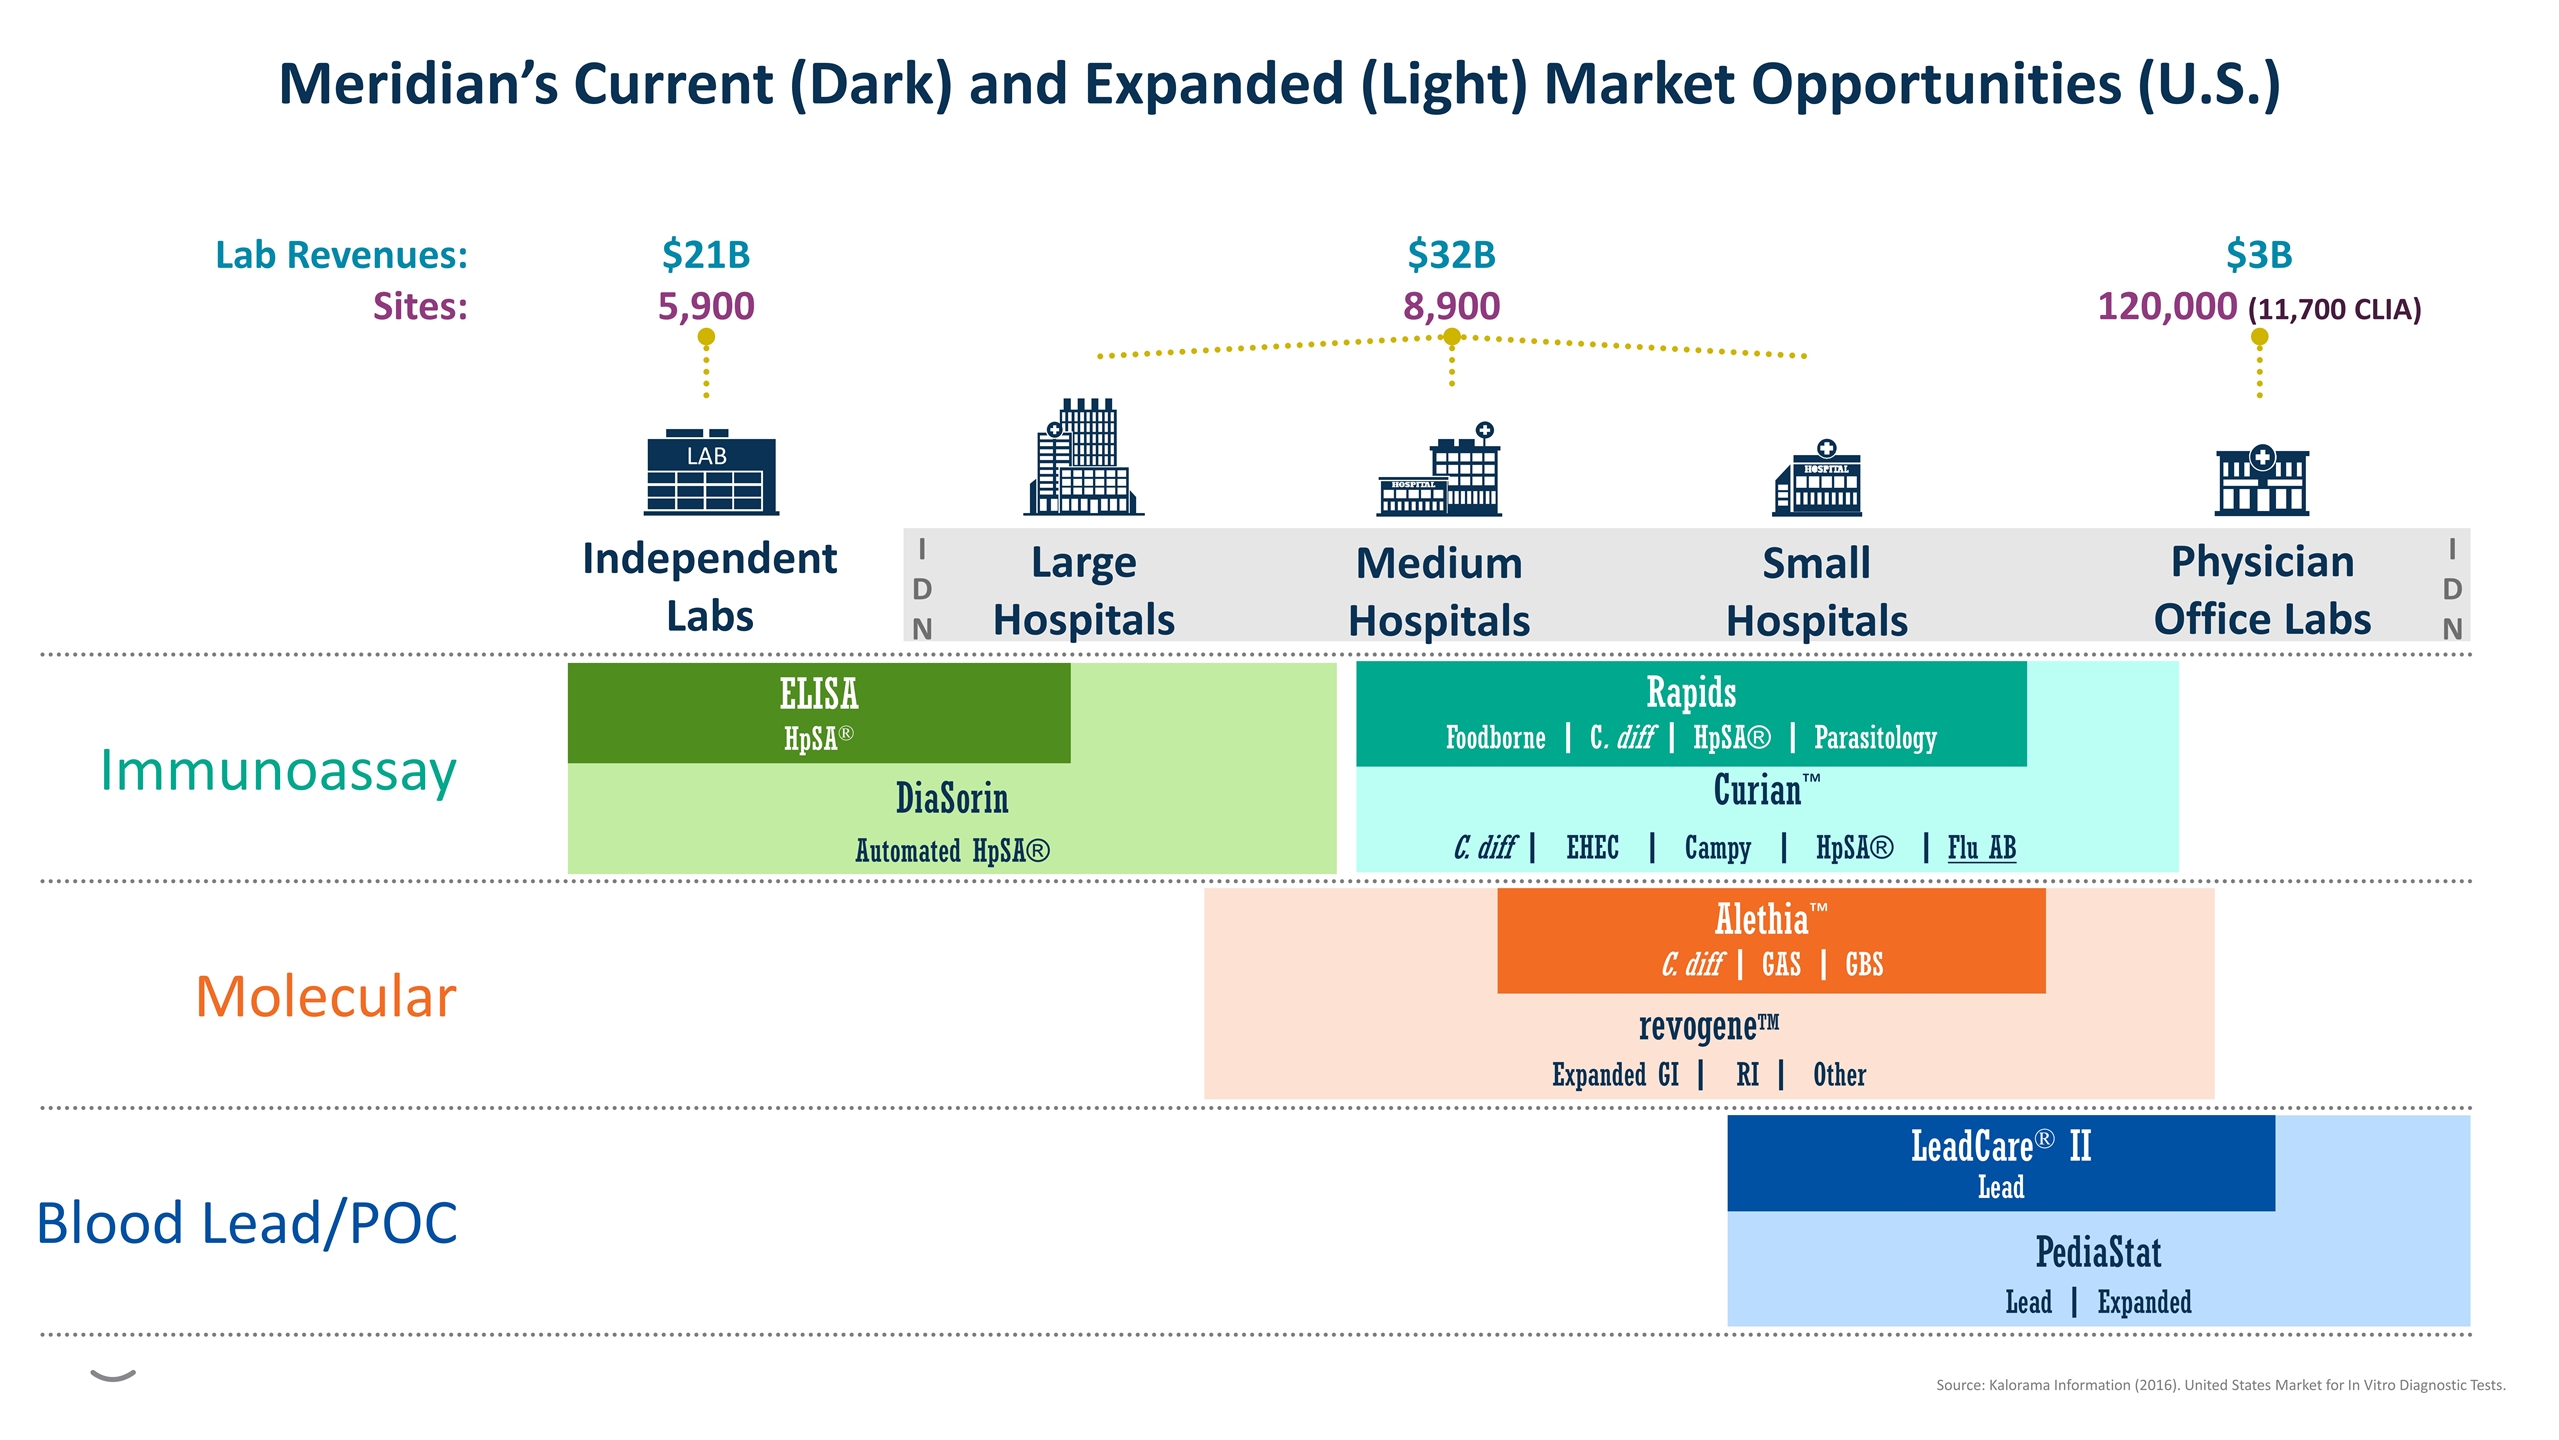Viewport: 2559px width, 1440px height.
Task: Click RI under revogene
Action: coord(1747,1075)
